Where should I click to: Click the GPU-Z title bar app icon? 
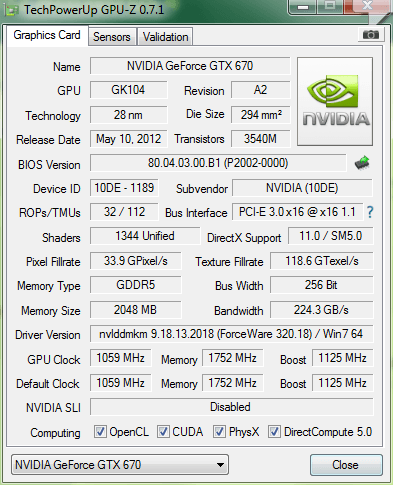point(12,10)
